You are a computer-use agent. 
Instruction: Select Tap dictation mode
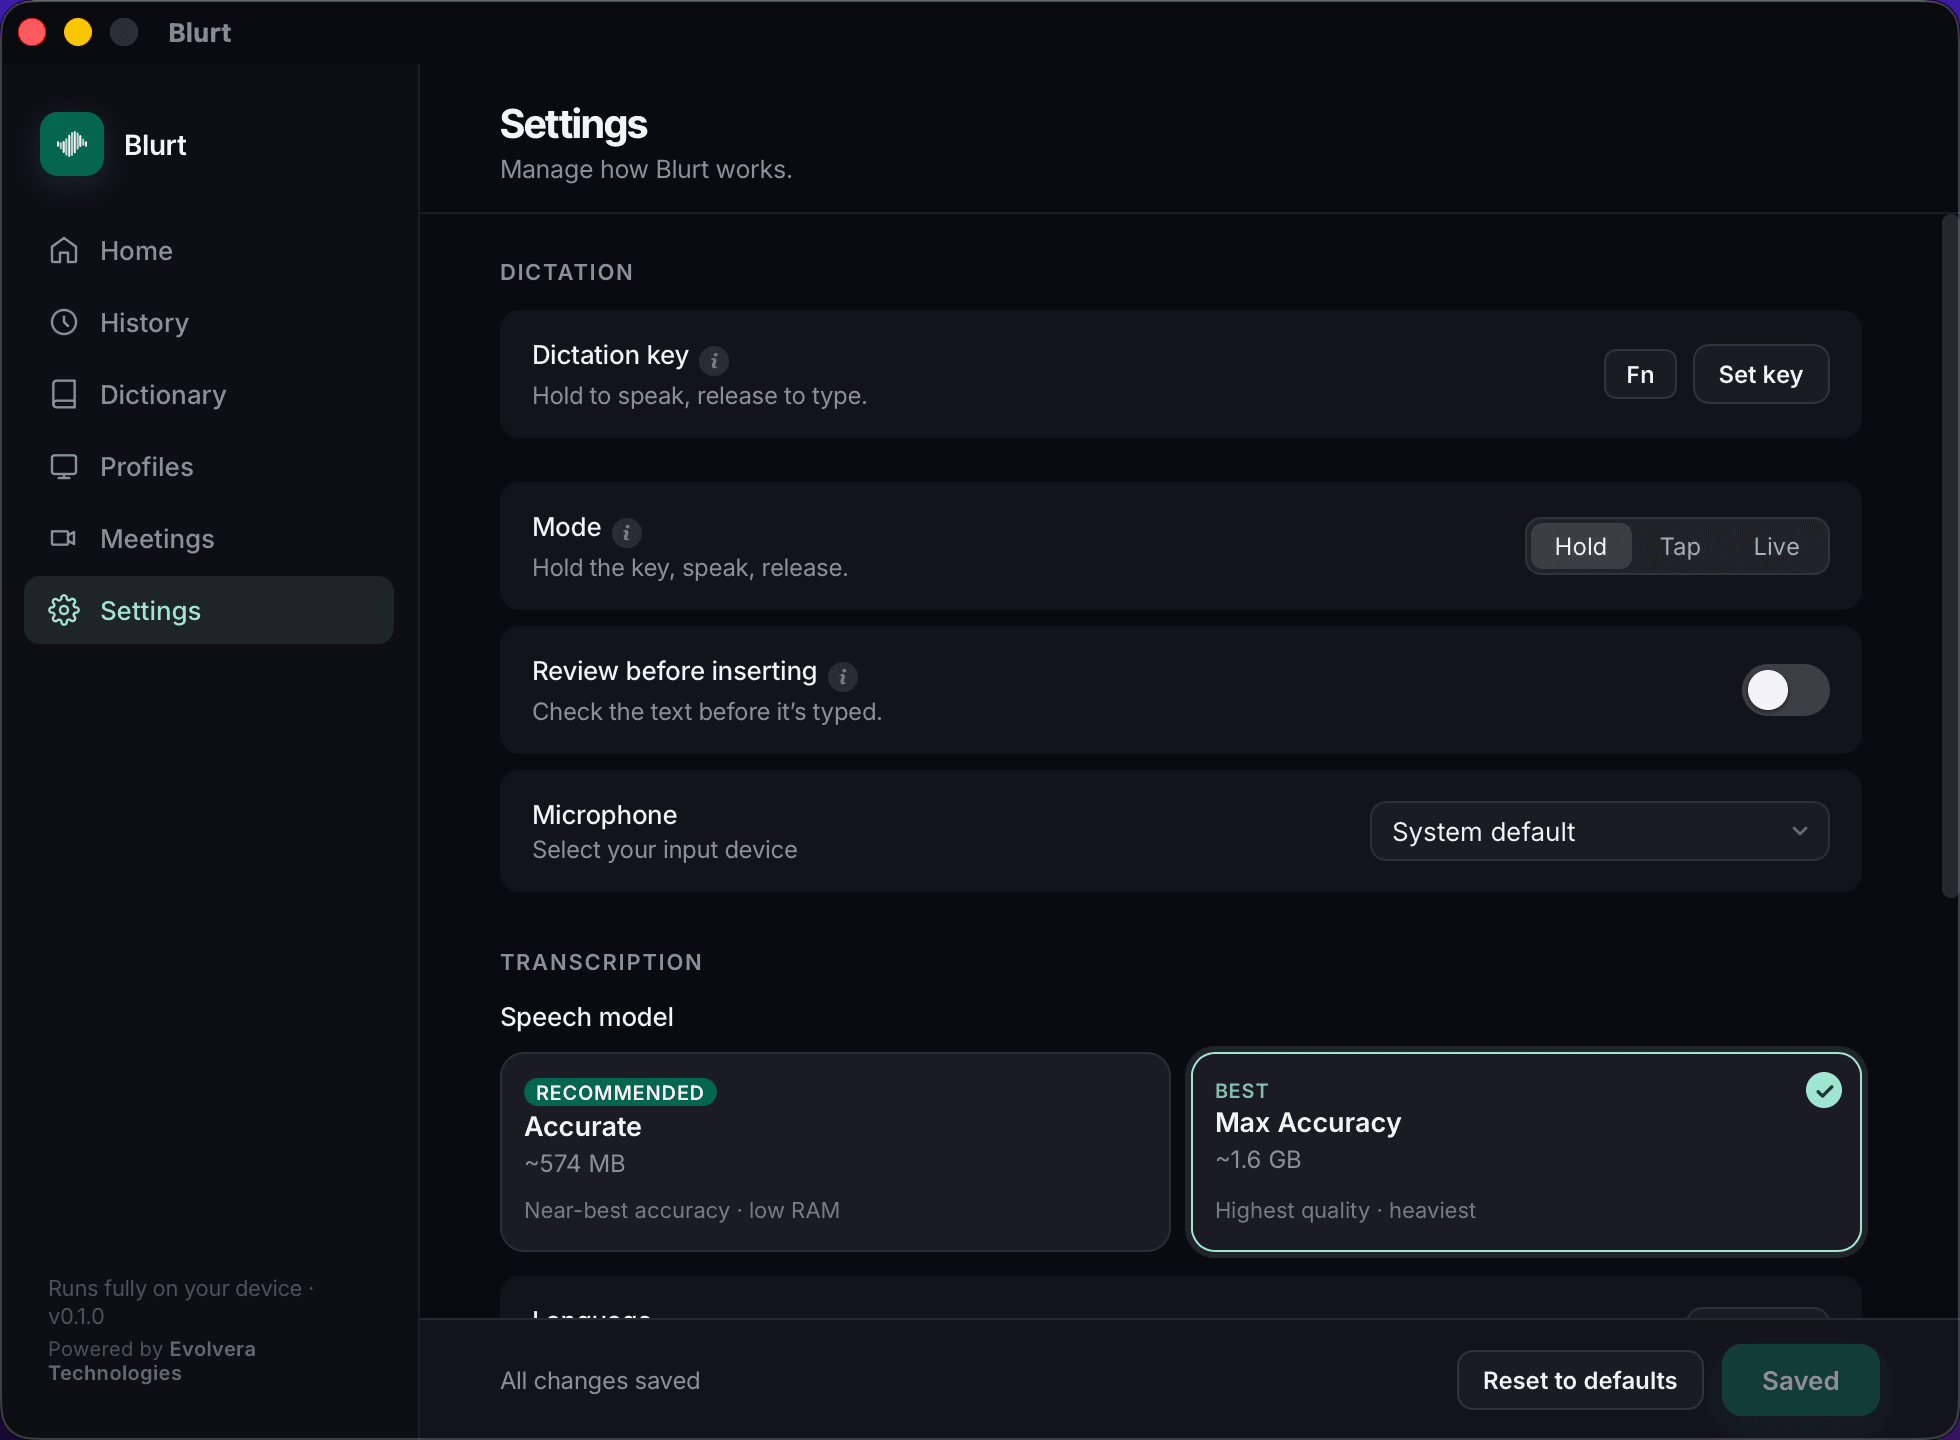(x=1680, y=546)
